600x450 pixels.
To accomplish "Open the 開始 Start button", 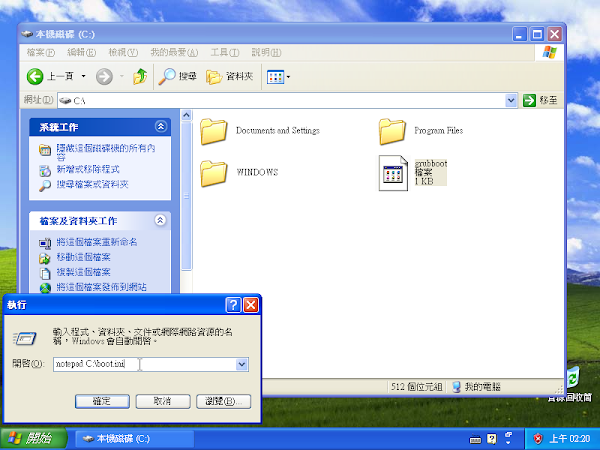I will click(x=34, y=439).
